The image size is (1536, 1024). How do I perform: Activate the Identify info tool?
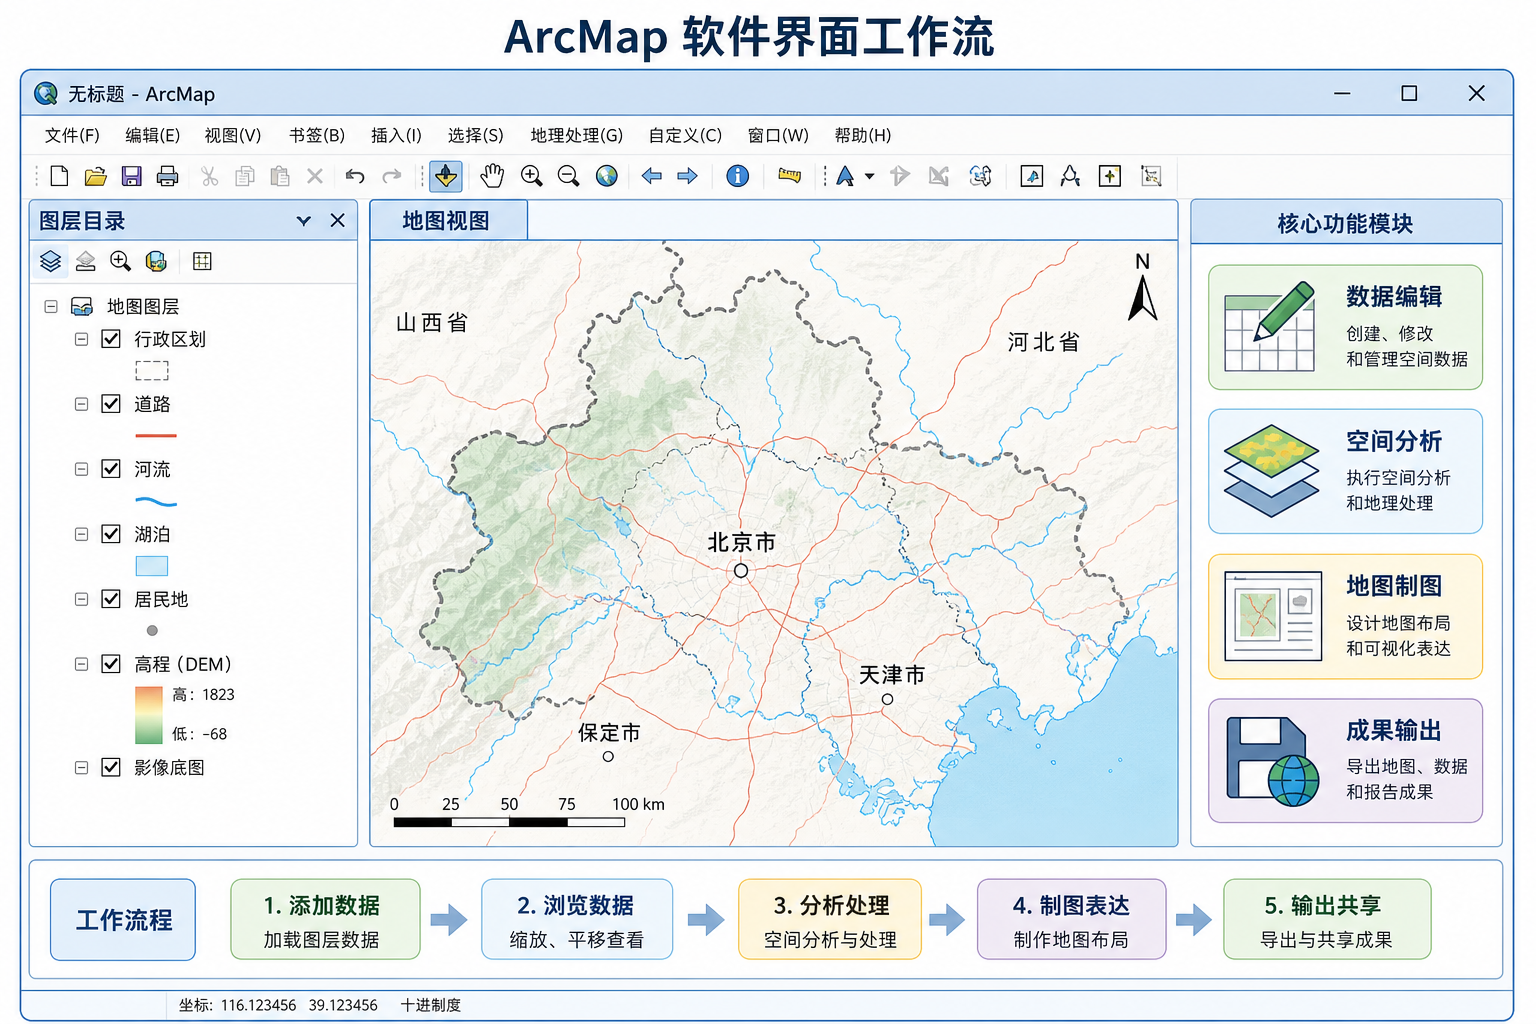click(x=737, y=176)
